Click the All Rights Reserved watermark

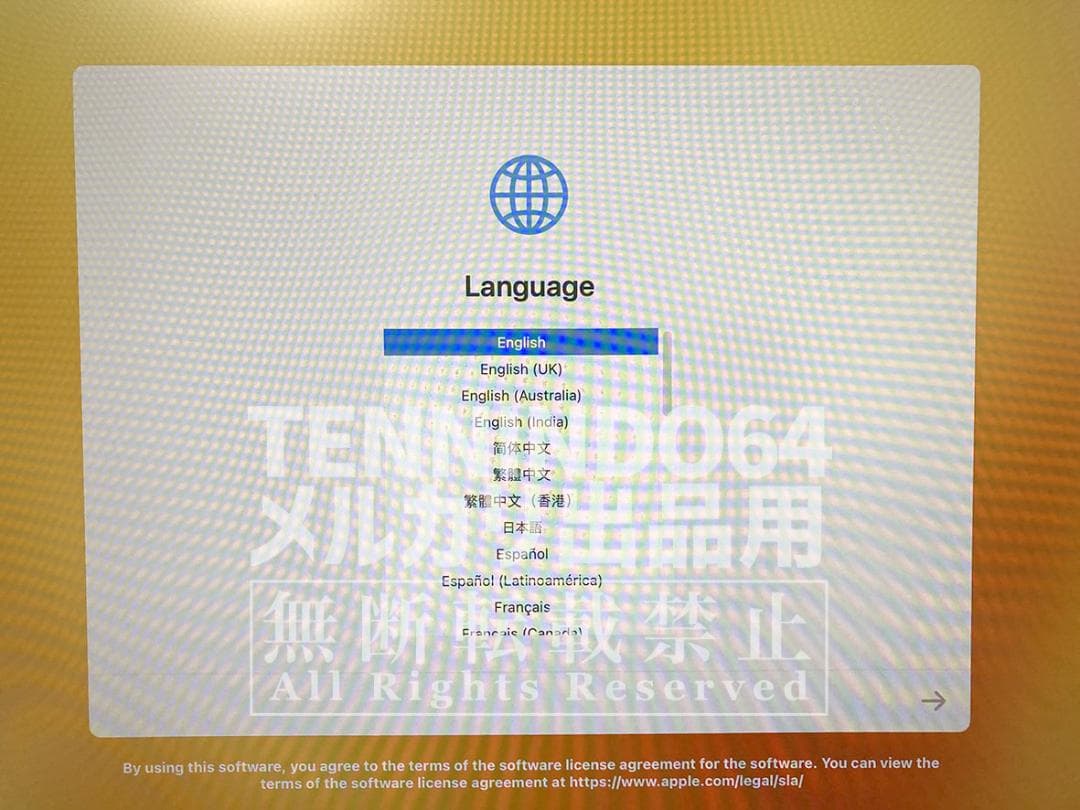click(538, 688)
